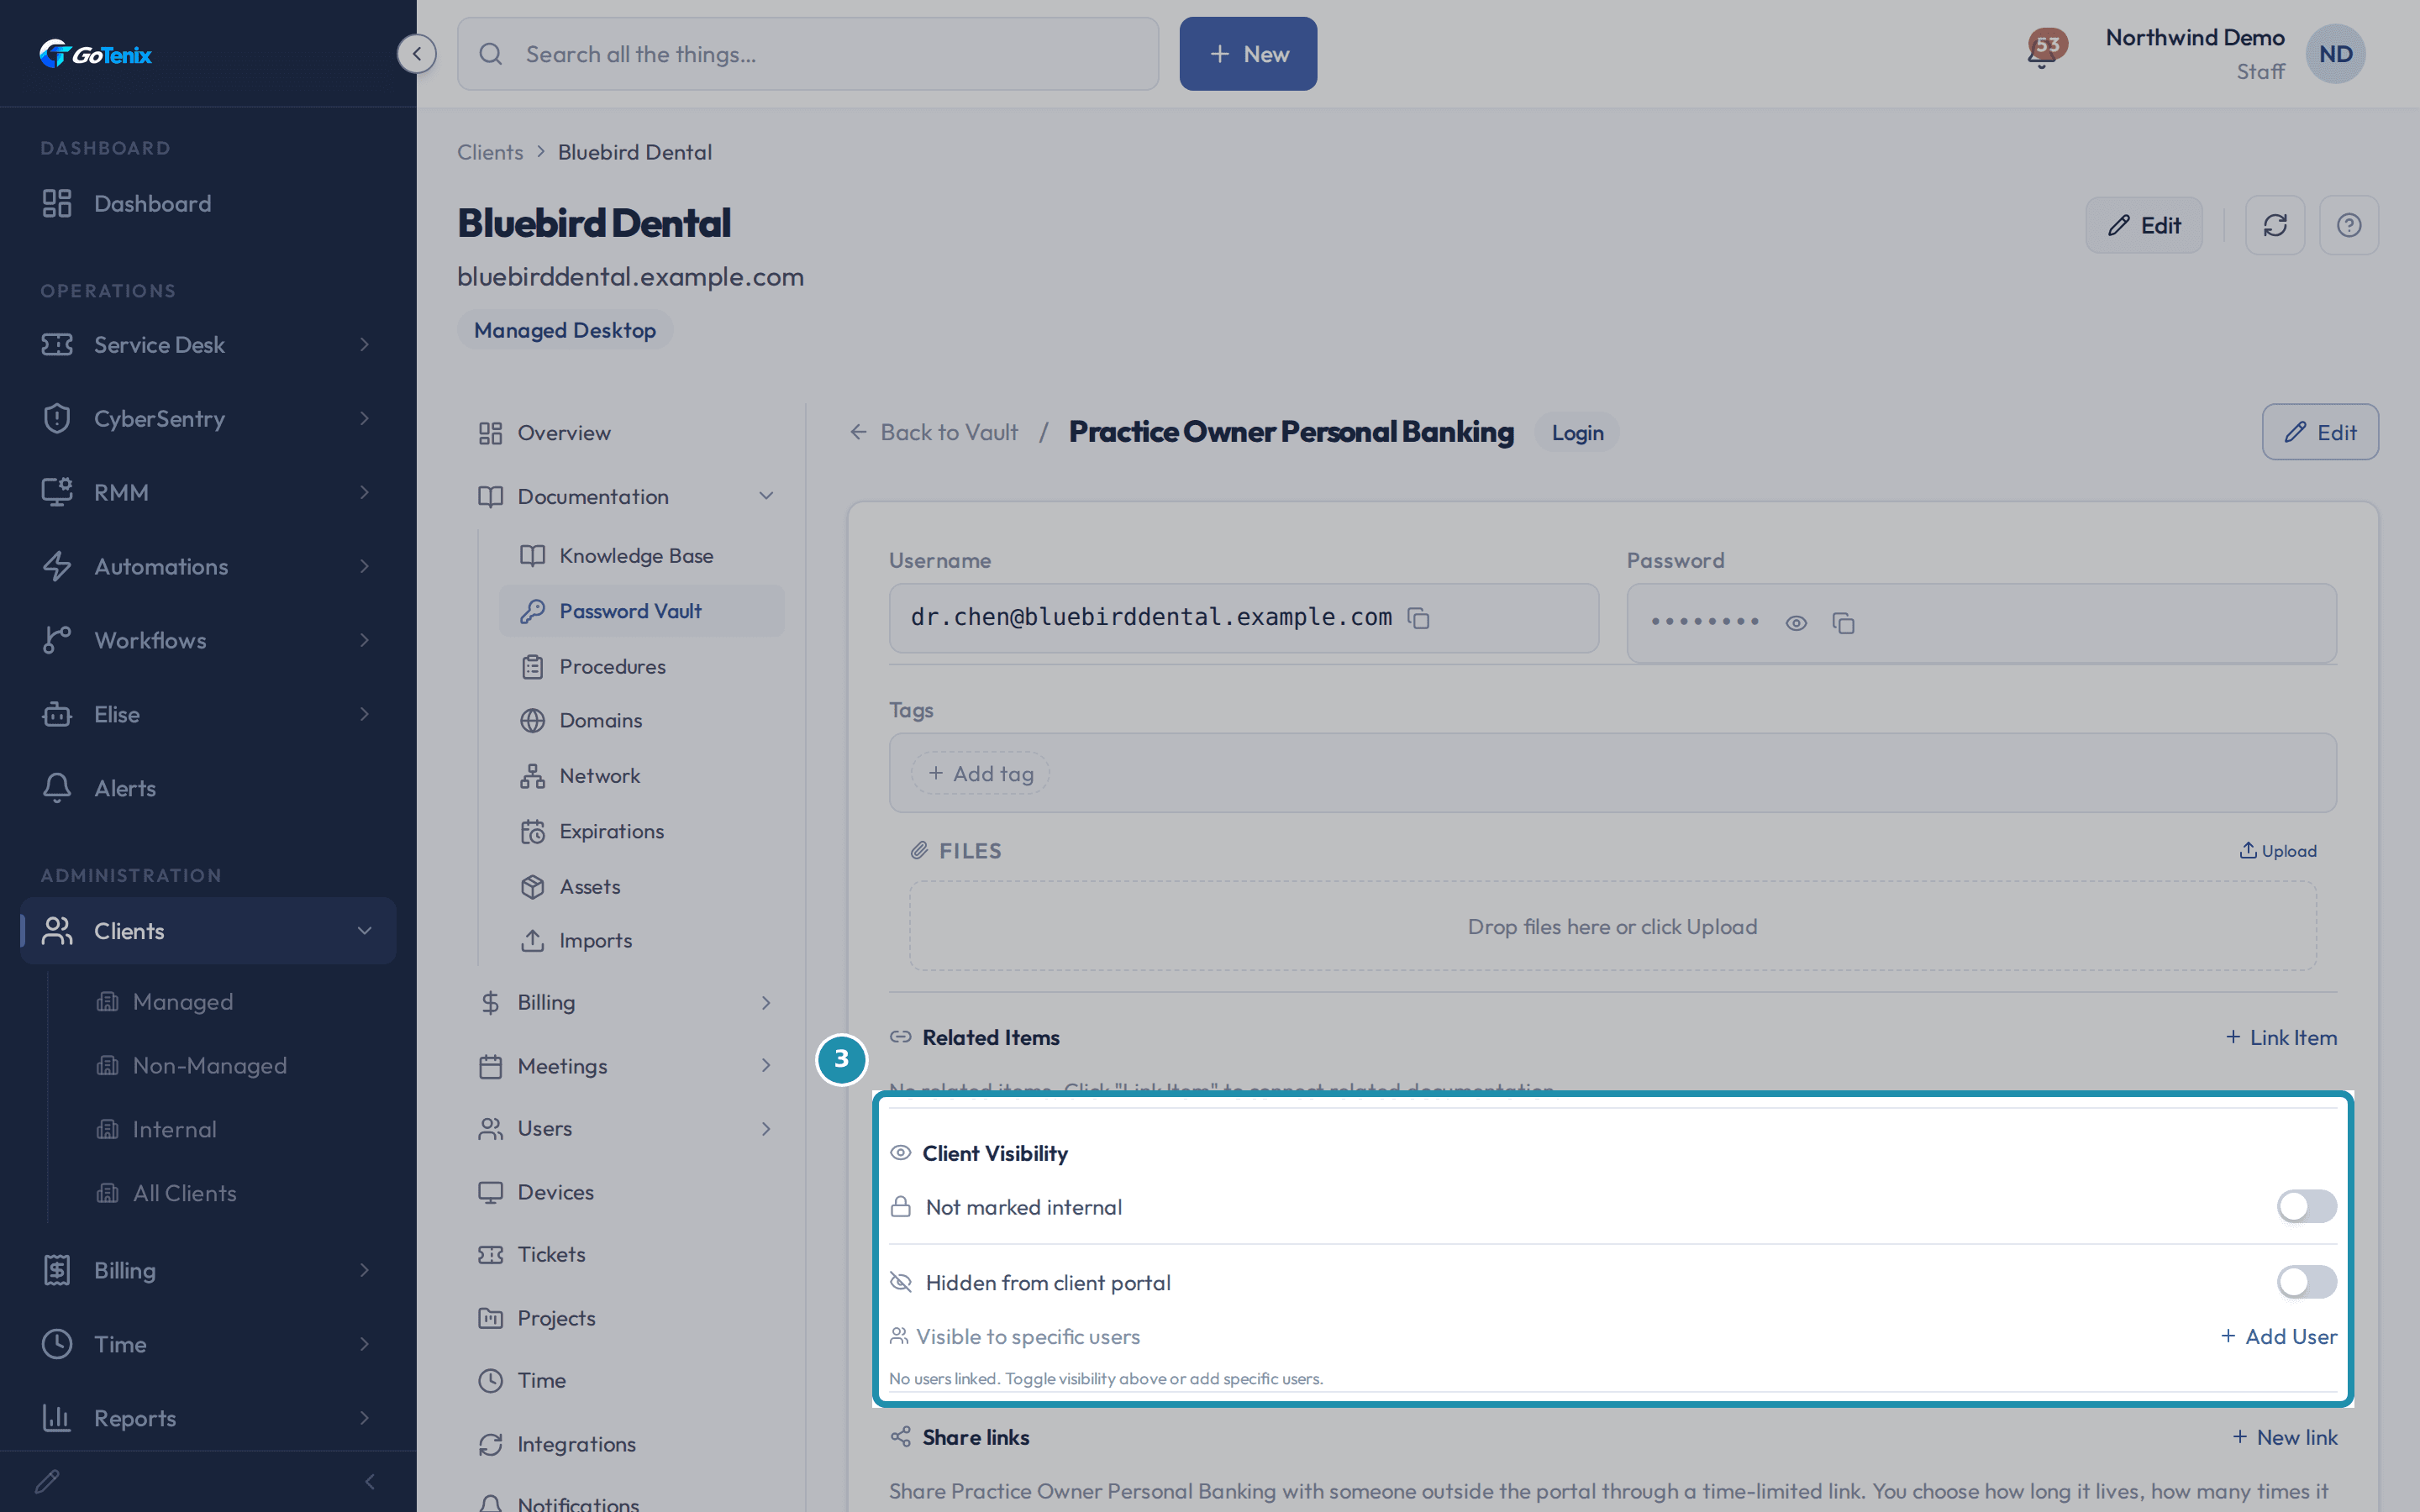The height and width of the screenshot is (1512, 2420).
Task: Edit the Practice Owner Personal Banking entry
Action: click(x=2320, y=432)
